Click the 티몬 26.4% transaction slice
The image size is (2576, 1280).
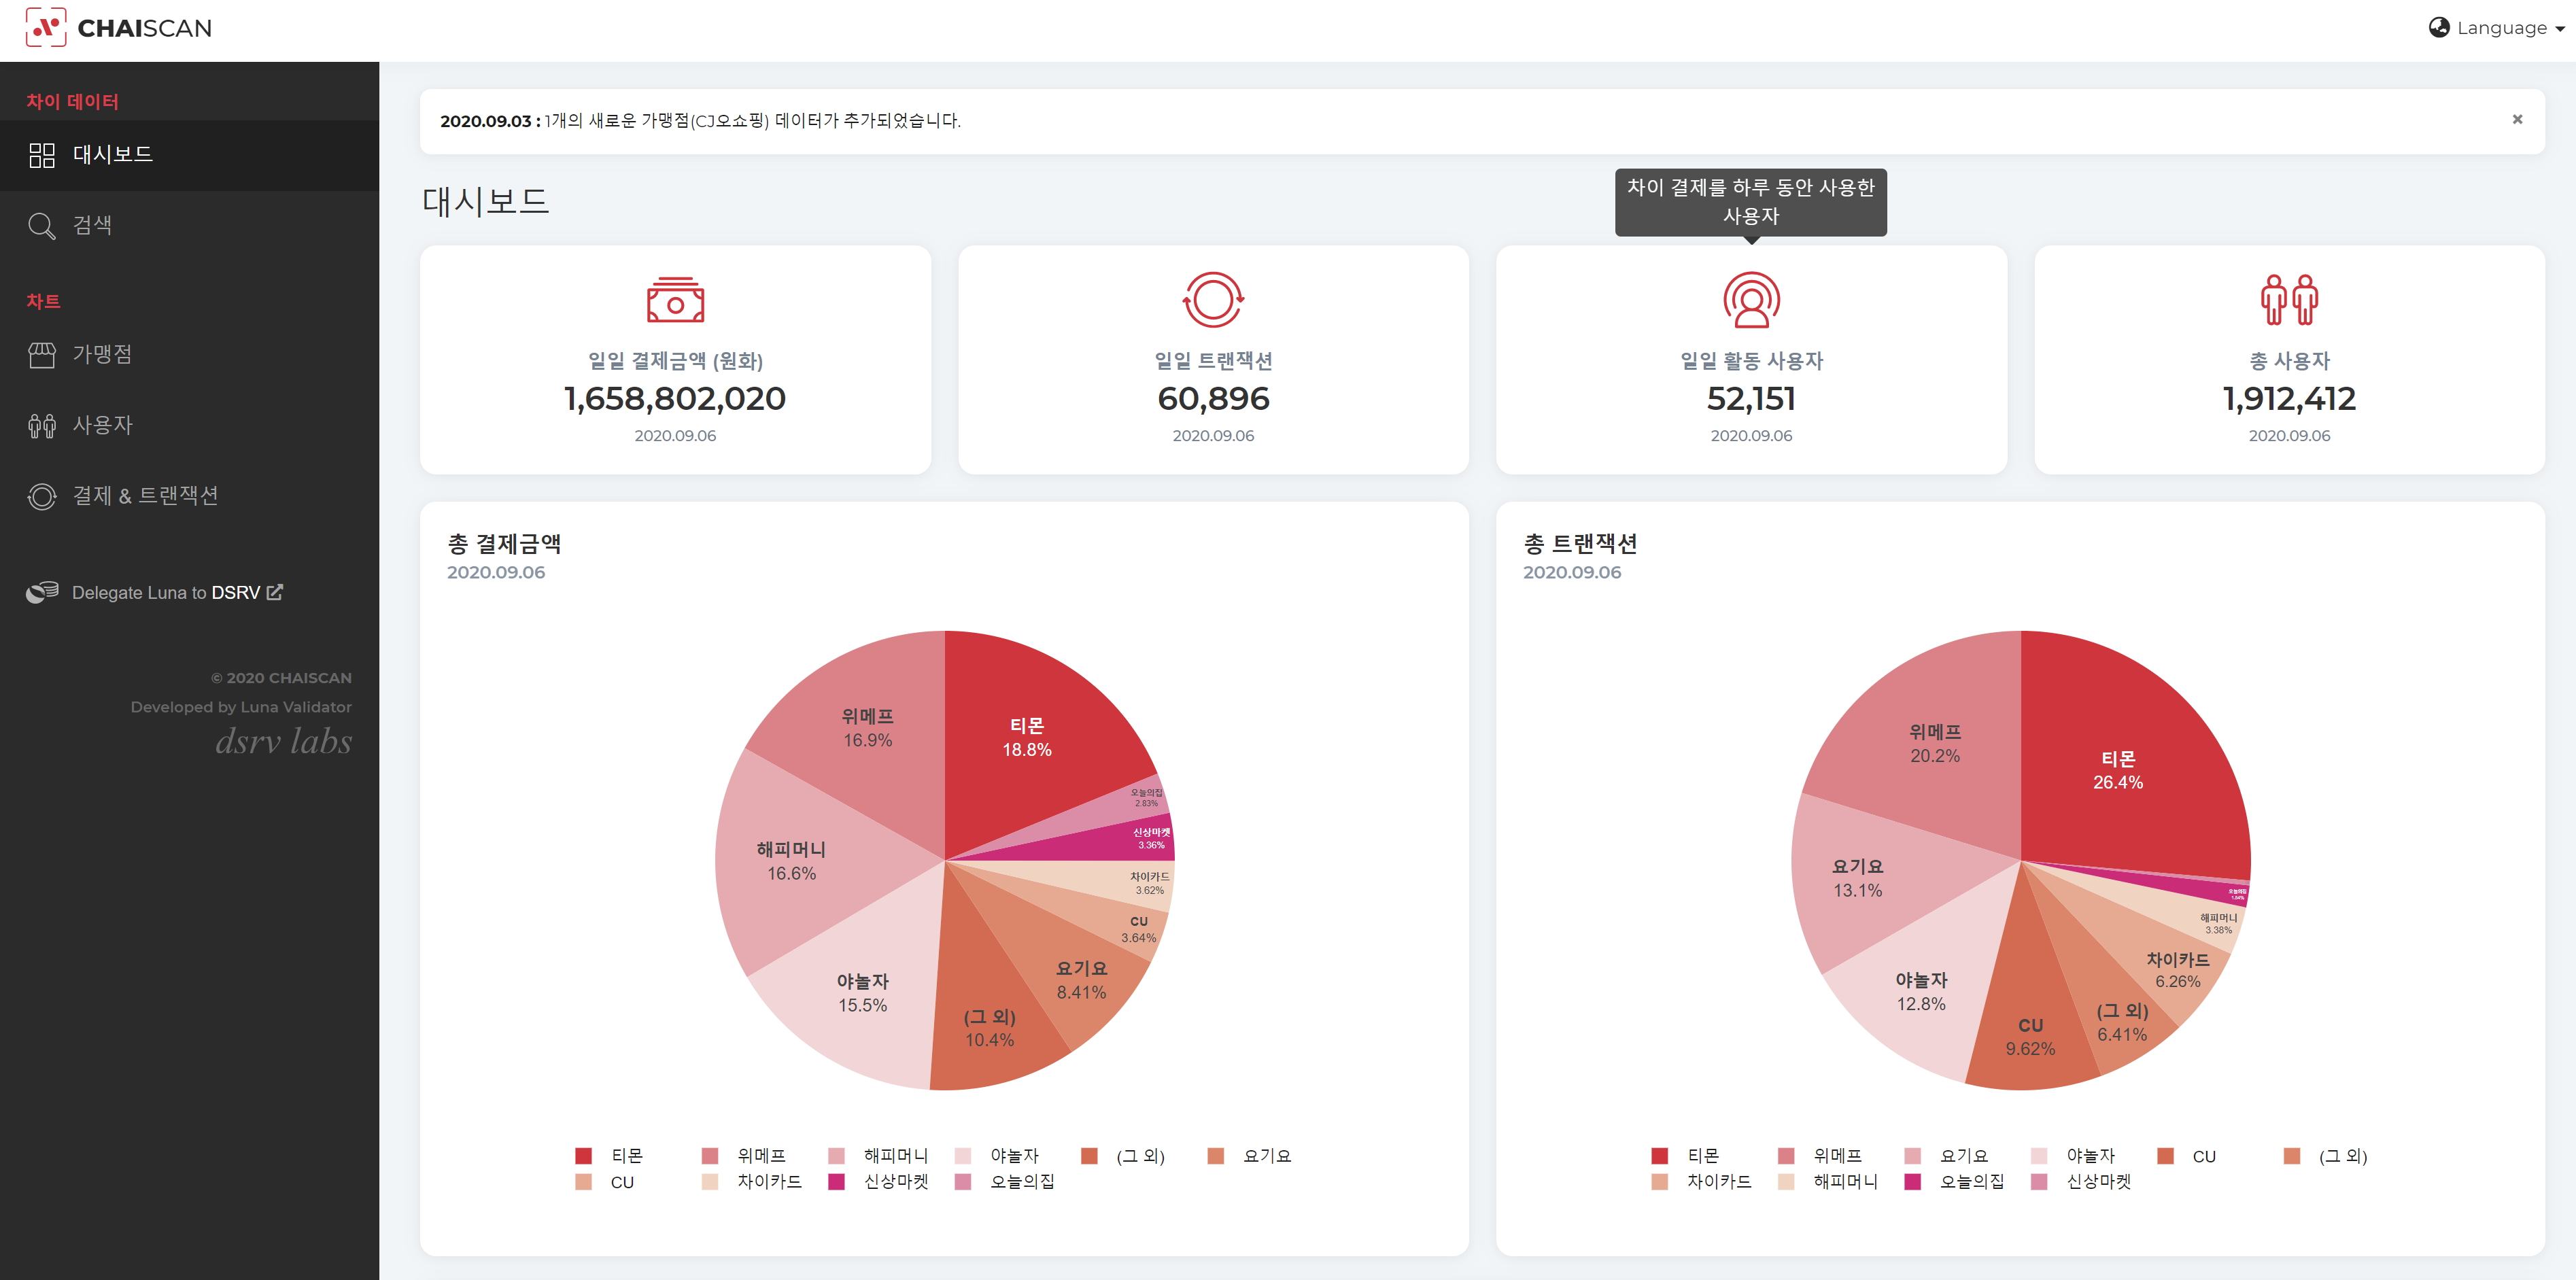(2118, 770)
